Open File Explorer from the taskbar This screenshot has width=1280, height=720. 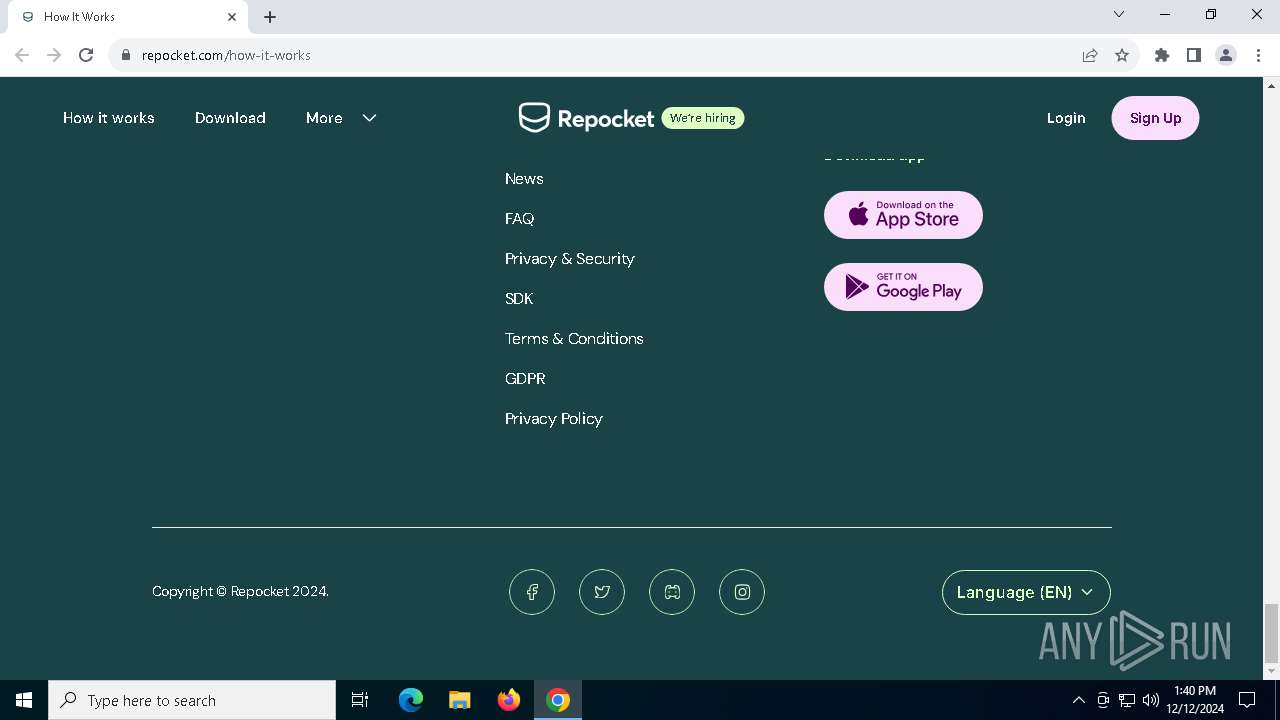pyautogui.click(x=459, y=700)
